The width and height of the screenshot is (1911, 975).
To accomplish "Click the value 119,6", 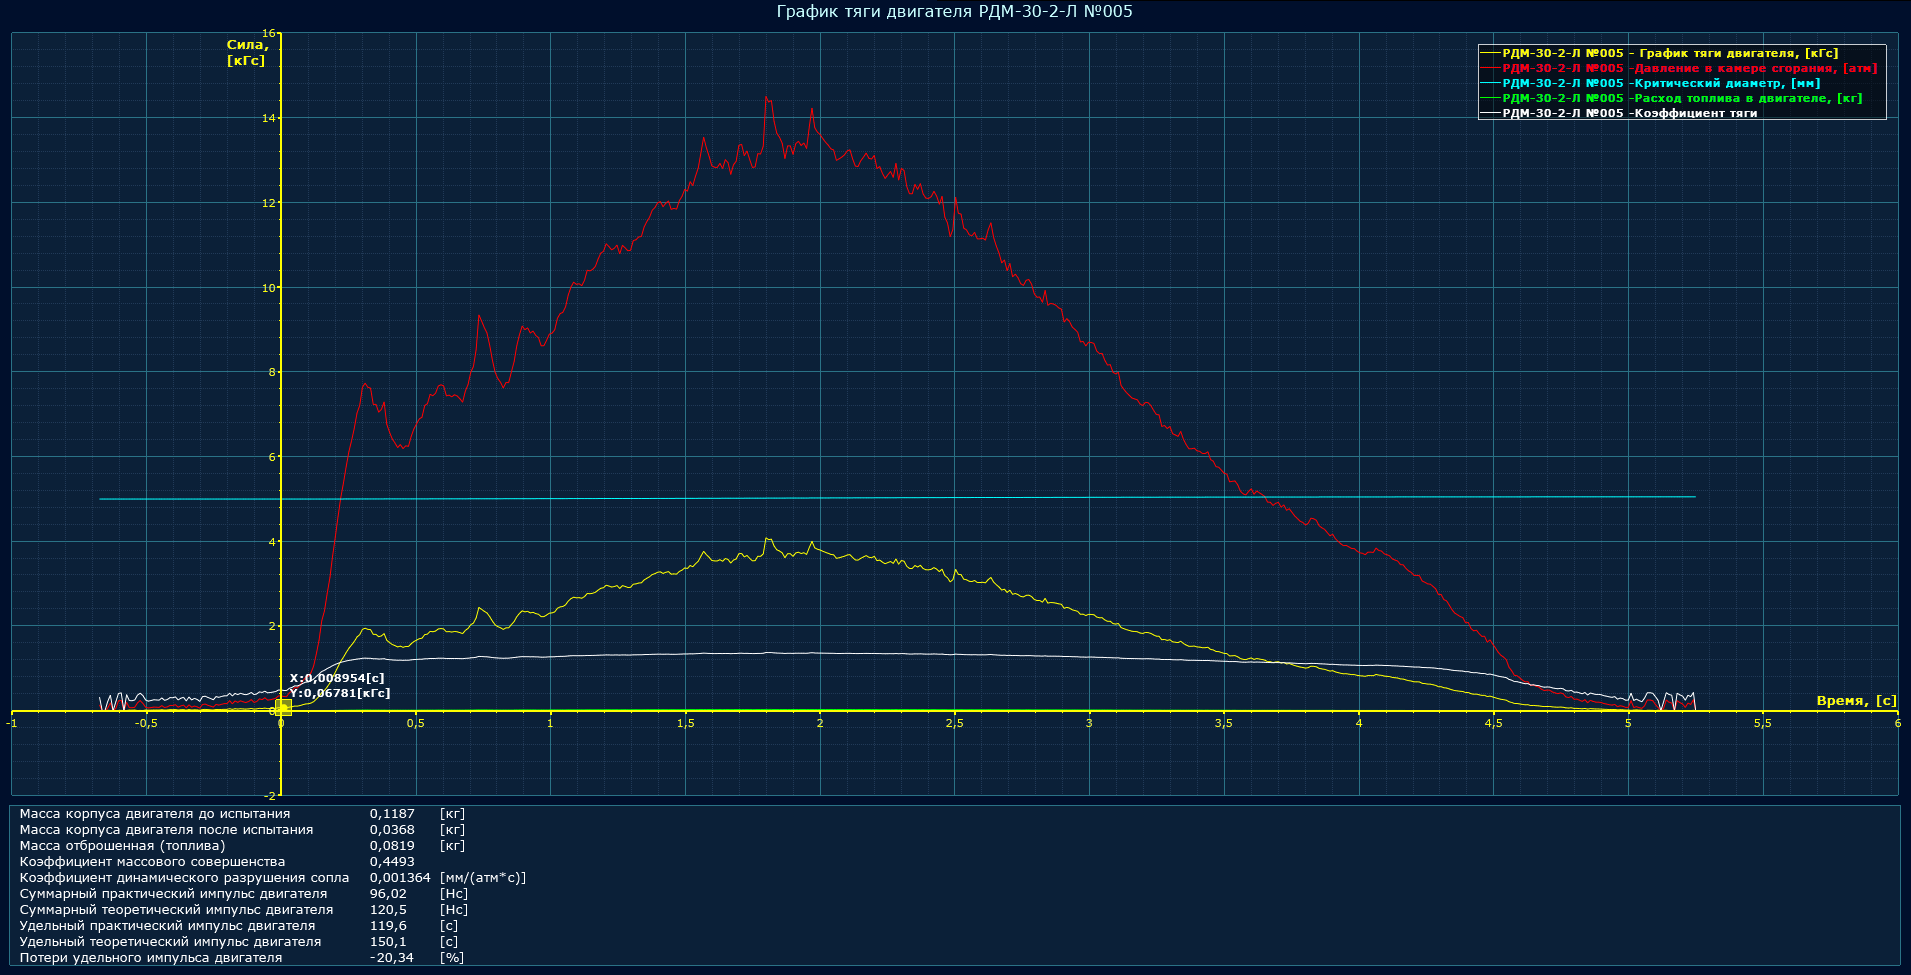I will (388, 926).
